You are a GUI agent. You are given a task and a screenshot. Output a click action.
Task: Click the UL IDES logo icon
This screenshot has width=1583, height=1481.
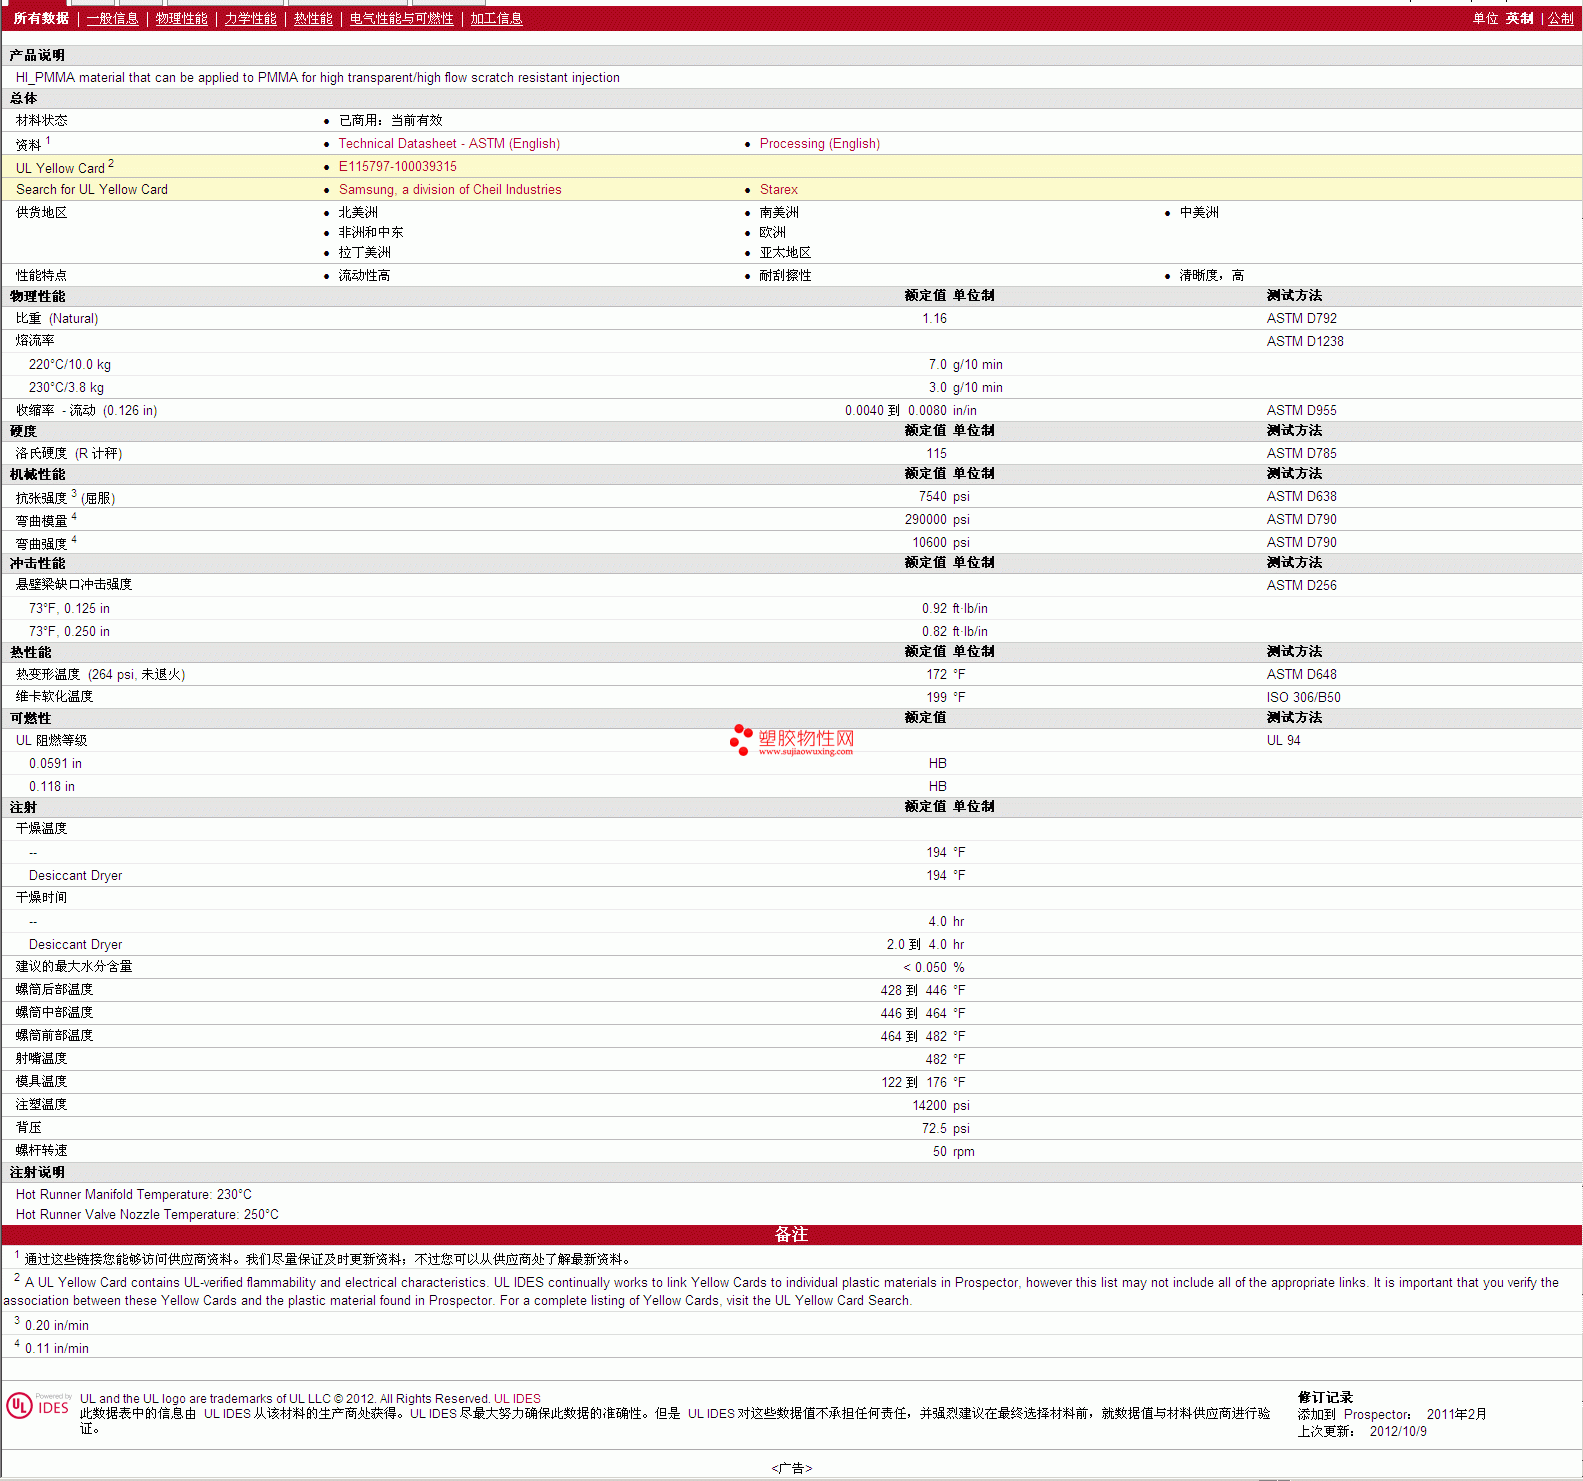pyautogui.click(x=38, y=1405)
